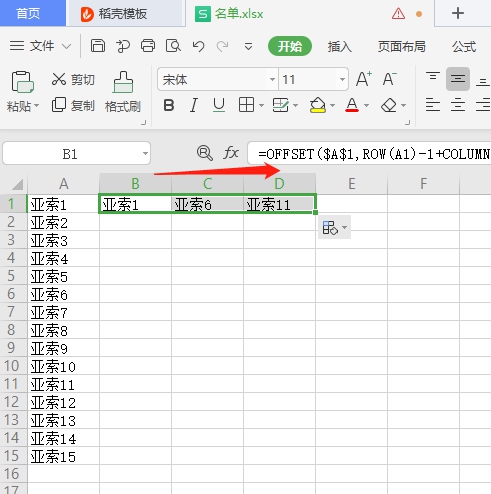Align cell text left

[433, 105]
